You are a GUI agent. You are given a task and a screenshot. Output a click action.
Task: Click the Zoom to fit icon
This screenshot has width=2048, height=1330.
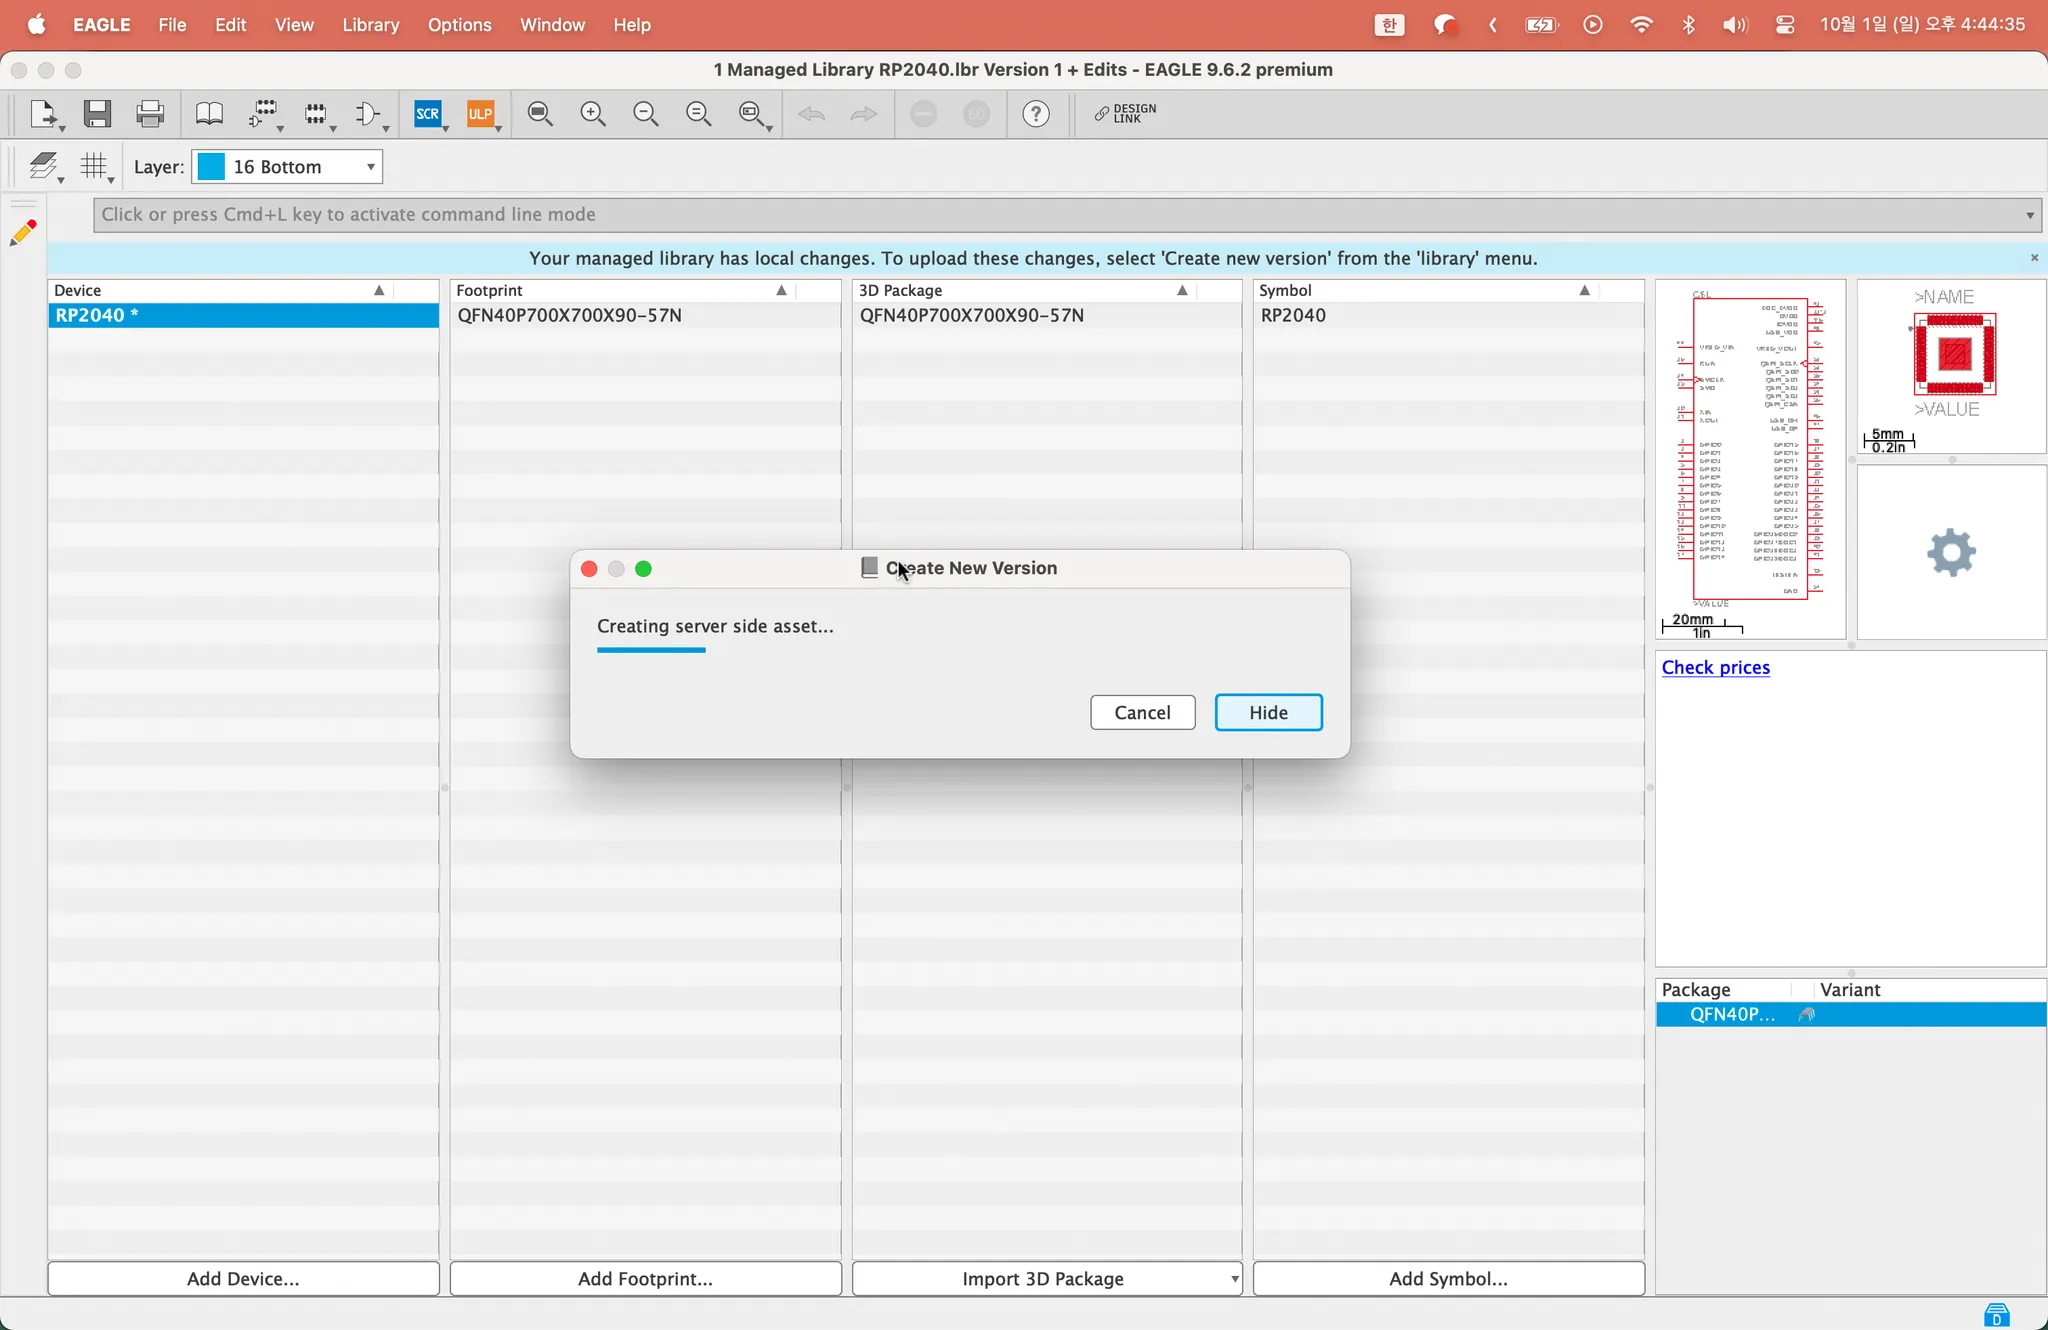[x=540, y=114]
